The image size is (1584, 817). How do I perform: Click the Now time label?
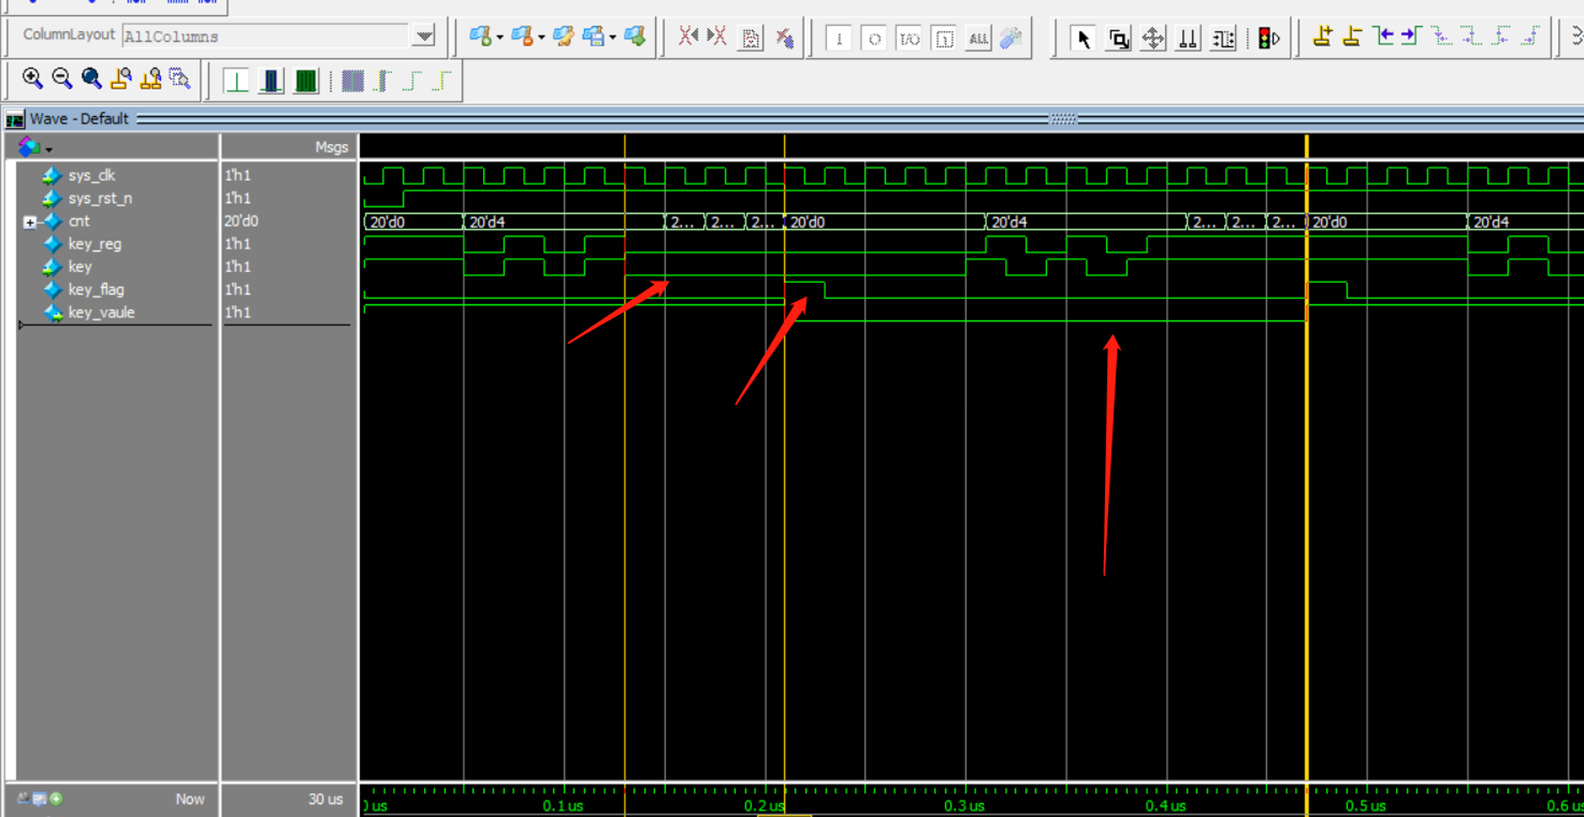(x=190, y=799)
